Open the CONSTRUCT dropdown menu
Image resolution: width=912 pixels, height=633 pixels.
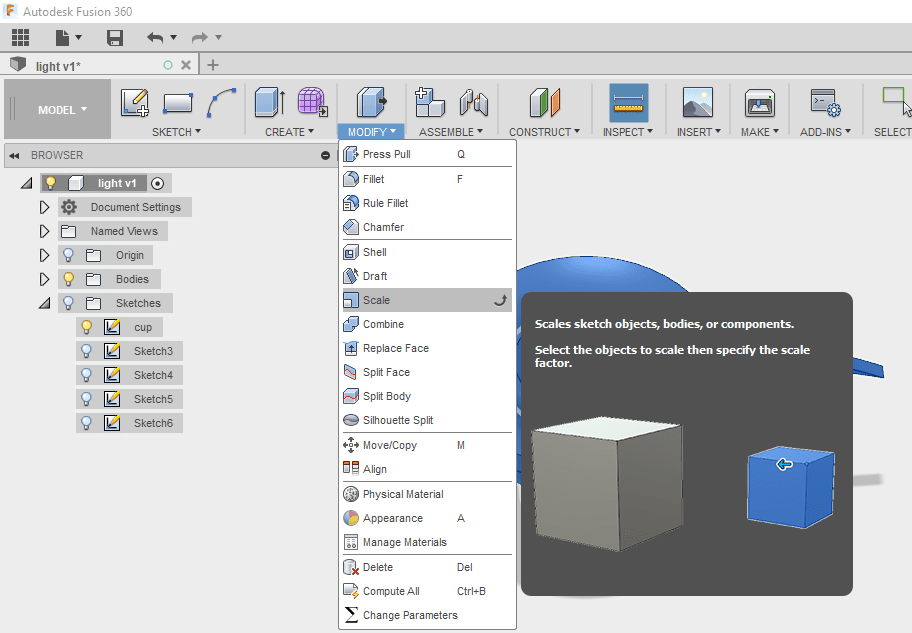tap(544, 132)
